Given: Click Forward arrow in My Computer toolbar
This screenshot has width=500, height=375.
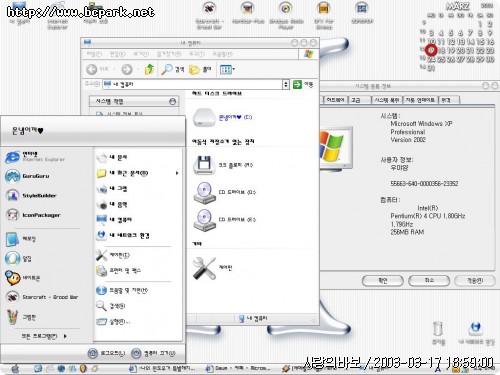Looking at the screenshot, I should point(127,69).
